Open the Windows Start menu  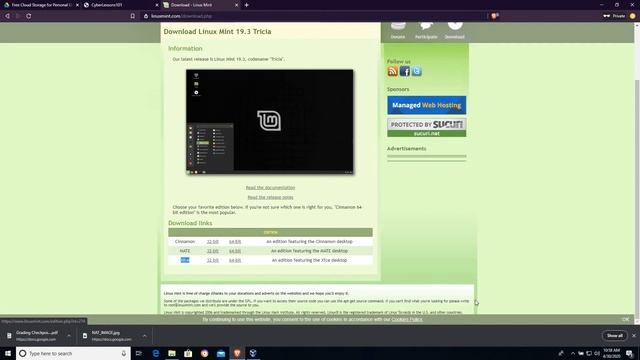click(x=8, y=353)
